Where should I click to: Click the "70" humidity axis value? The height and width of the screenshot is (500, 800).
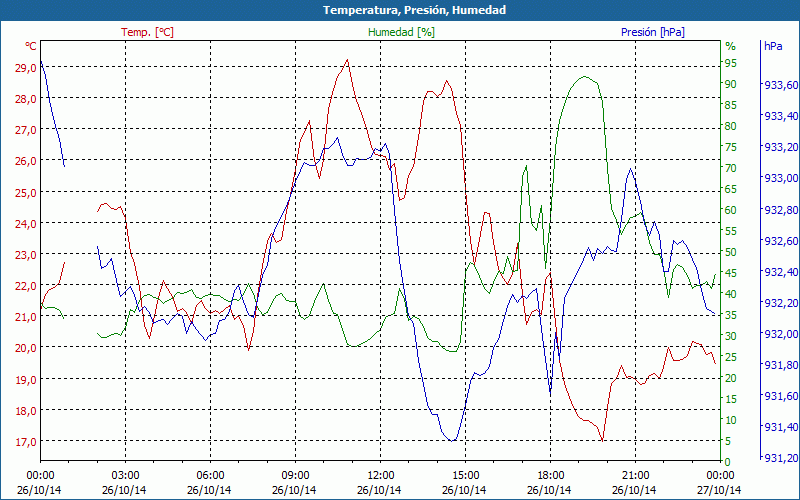point(731,168)
